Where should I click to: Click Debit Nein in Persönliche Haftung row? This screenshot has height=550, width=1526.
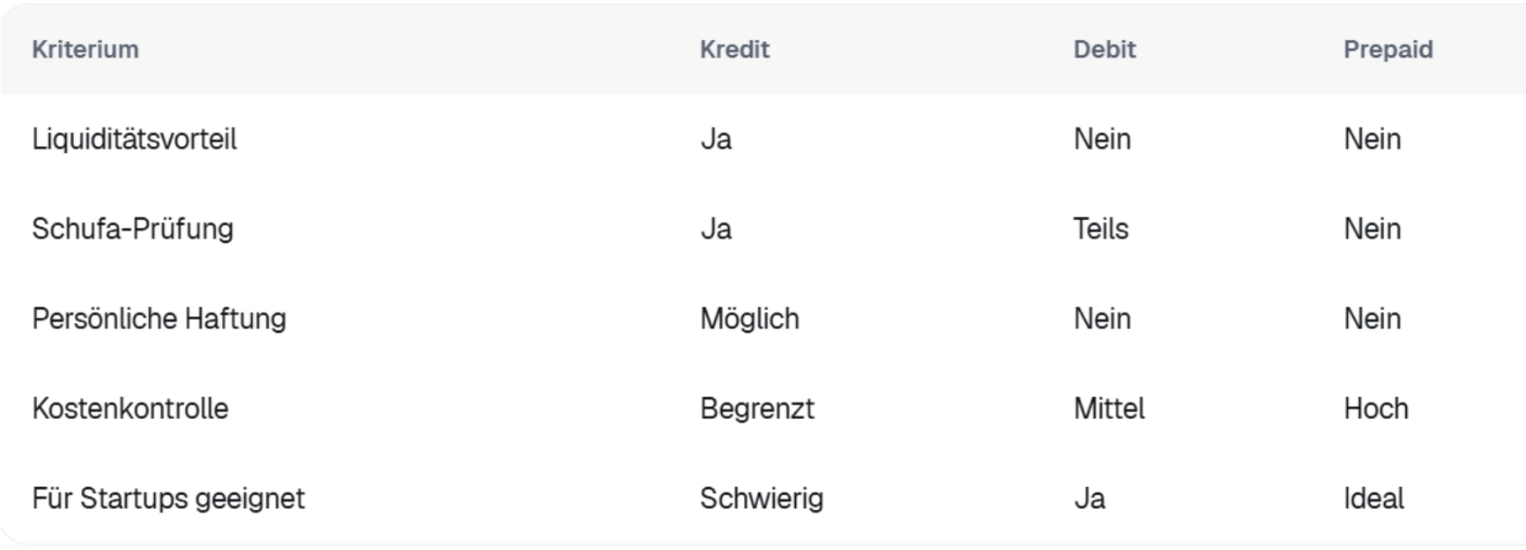pyautogui.click(x=1102, y=319)
